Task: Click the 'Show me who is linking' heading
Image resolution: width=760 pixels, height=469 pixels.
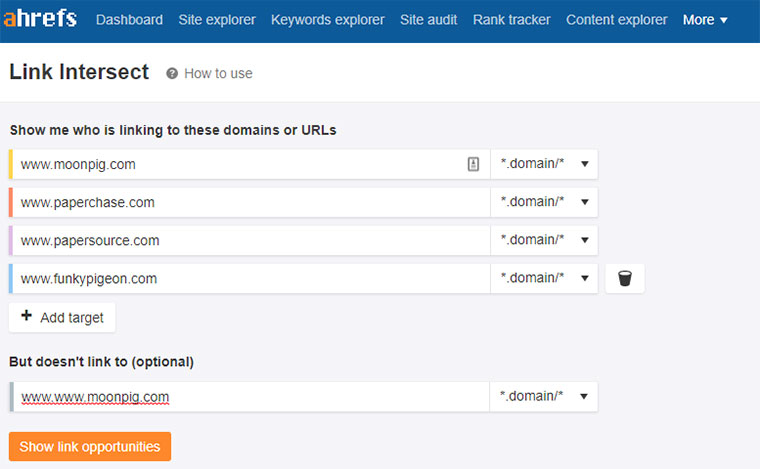Action: [x=173, y=130]
